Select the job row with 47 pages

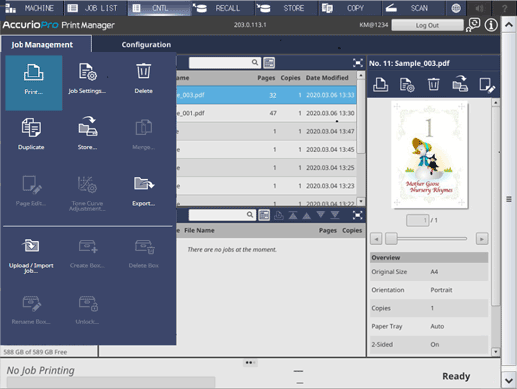coord(266,113)
